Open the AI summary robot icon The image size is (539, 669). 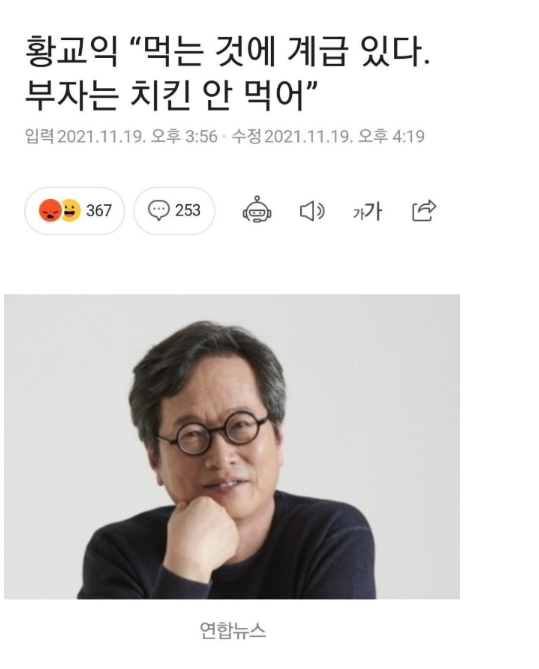257,209
